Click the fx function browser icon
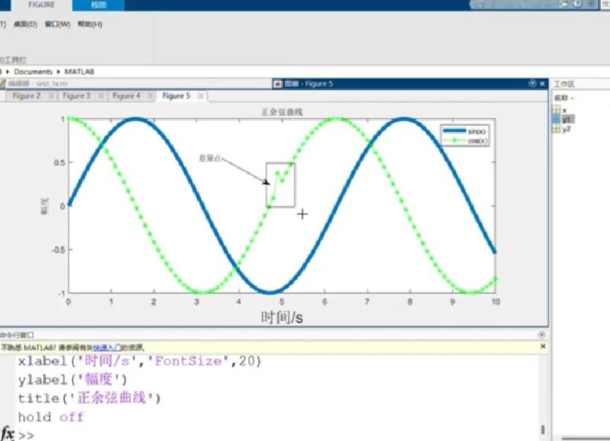The image size is (610, 441). 8,434
